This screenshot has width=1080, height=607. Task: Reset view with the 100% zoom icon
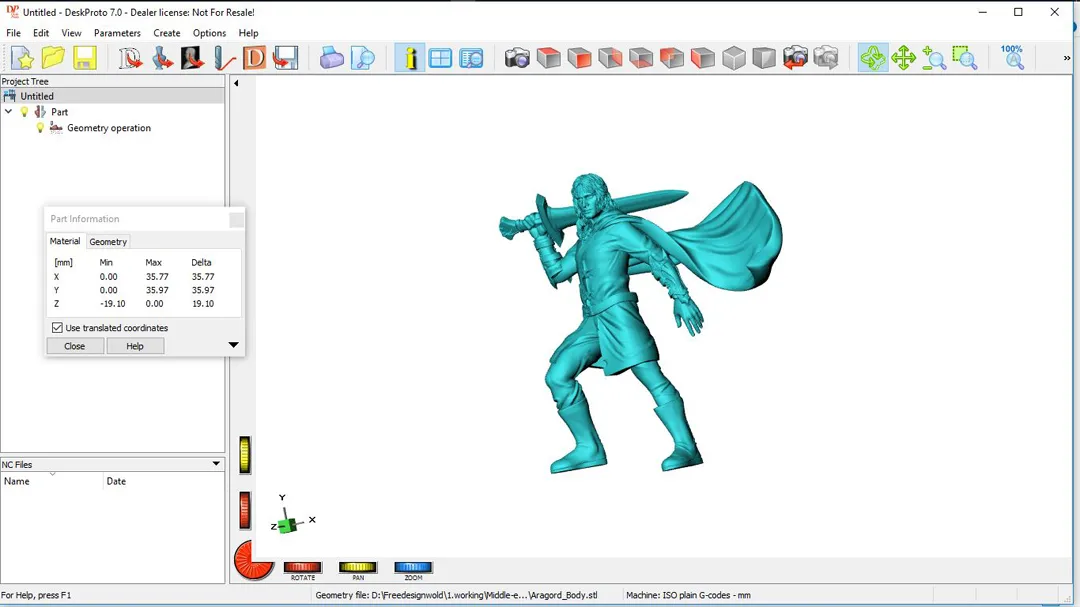(1012, 58)
